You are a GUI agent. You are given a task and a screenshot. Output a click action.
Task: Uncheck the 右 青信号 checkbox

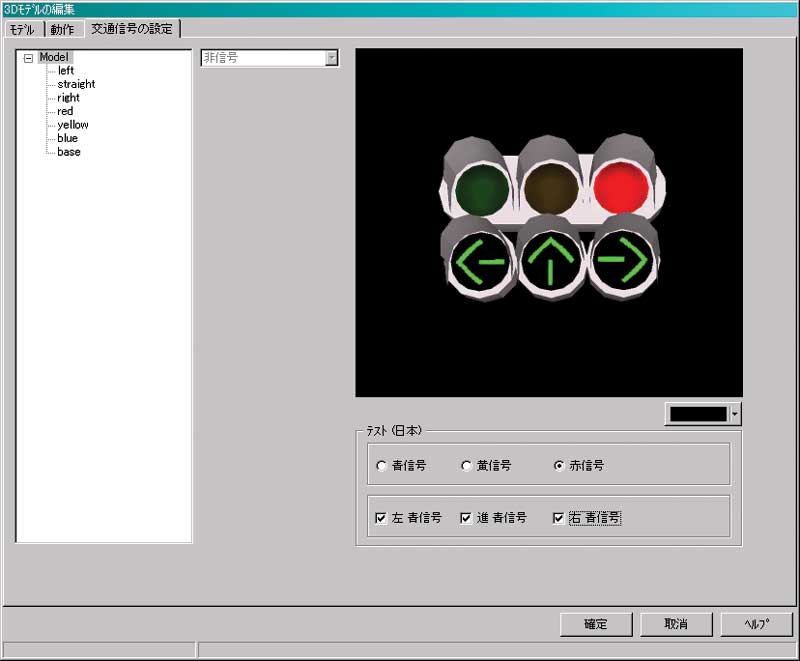559,518
